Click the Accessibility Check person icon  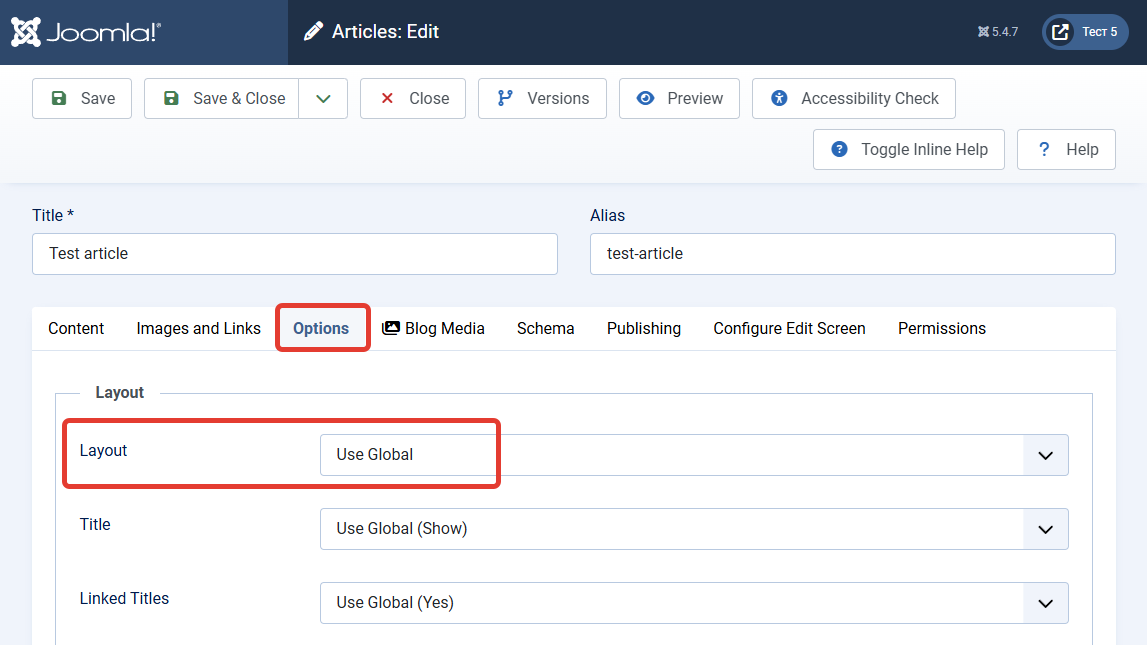click(x=780, y=98)
